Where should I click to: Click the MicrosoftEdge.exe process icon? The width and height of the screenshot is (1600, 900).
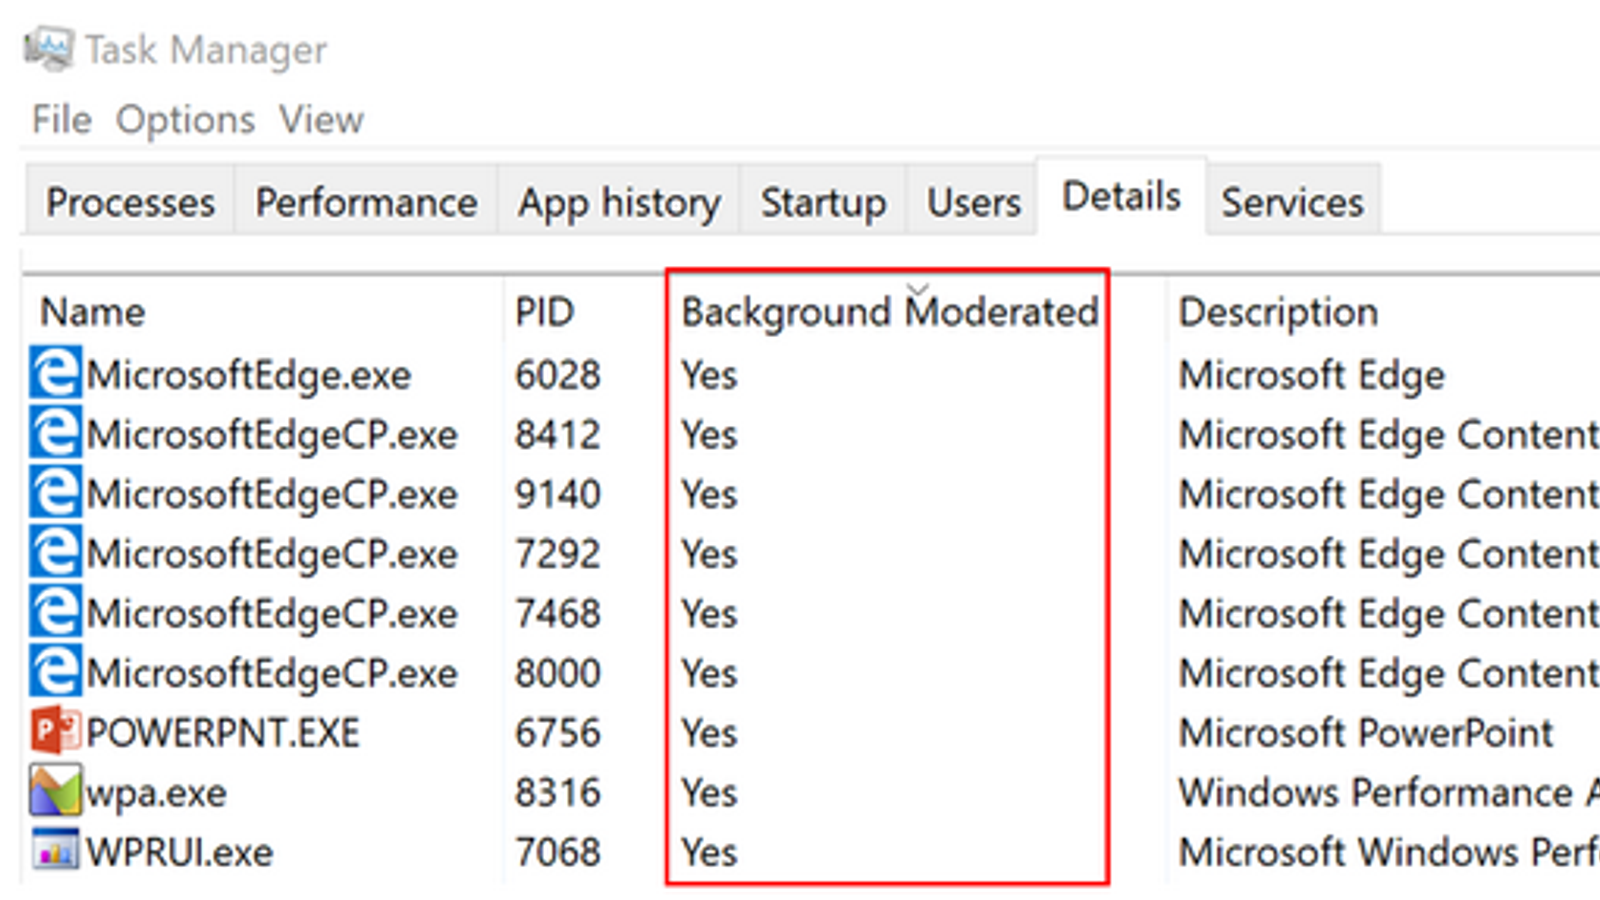pos(54,374)
